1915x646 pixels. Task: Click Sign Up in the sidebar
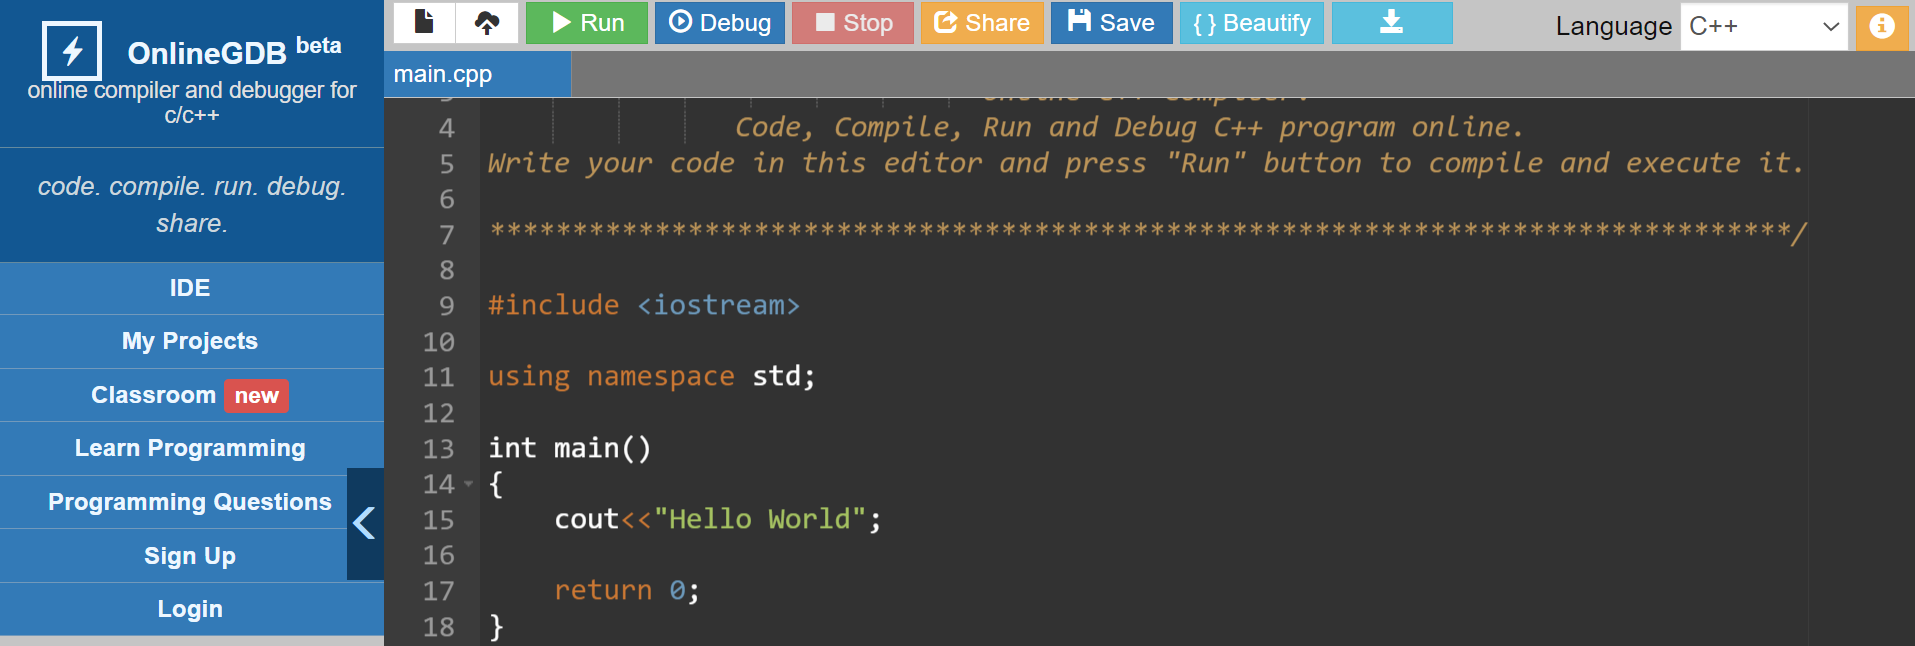click(190, 556)
